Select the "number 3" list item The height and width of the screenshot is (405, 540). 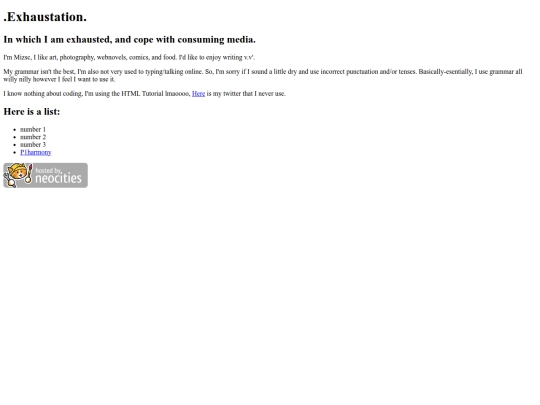click(33, 145)
